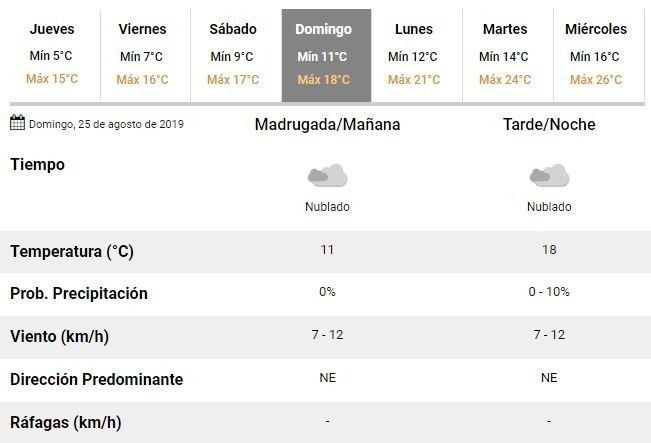Image resolution: width=651 pixels, height=443 pixels.
Task: Select the Jueves forecast tab
Action: point(52,55)
